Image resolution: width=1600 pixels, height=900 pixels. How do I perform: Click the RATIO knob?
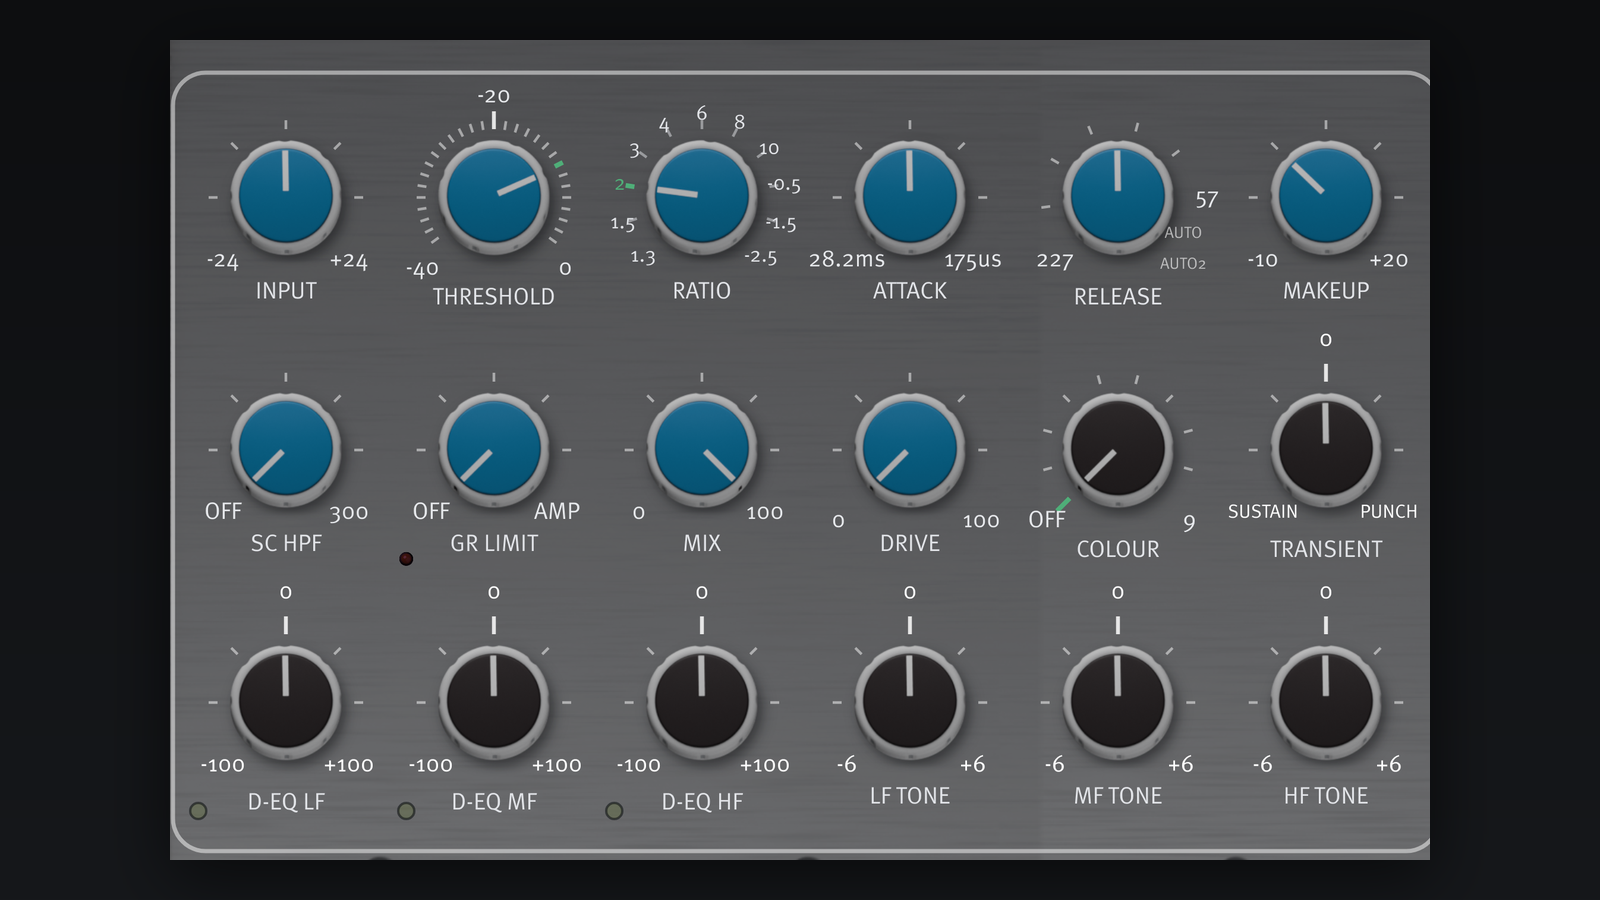(702, 197)
